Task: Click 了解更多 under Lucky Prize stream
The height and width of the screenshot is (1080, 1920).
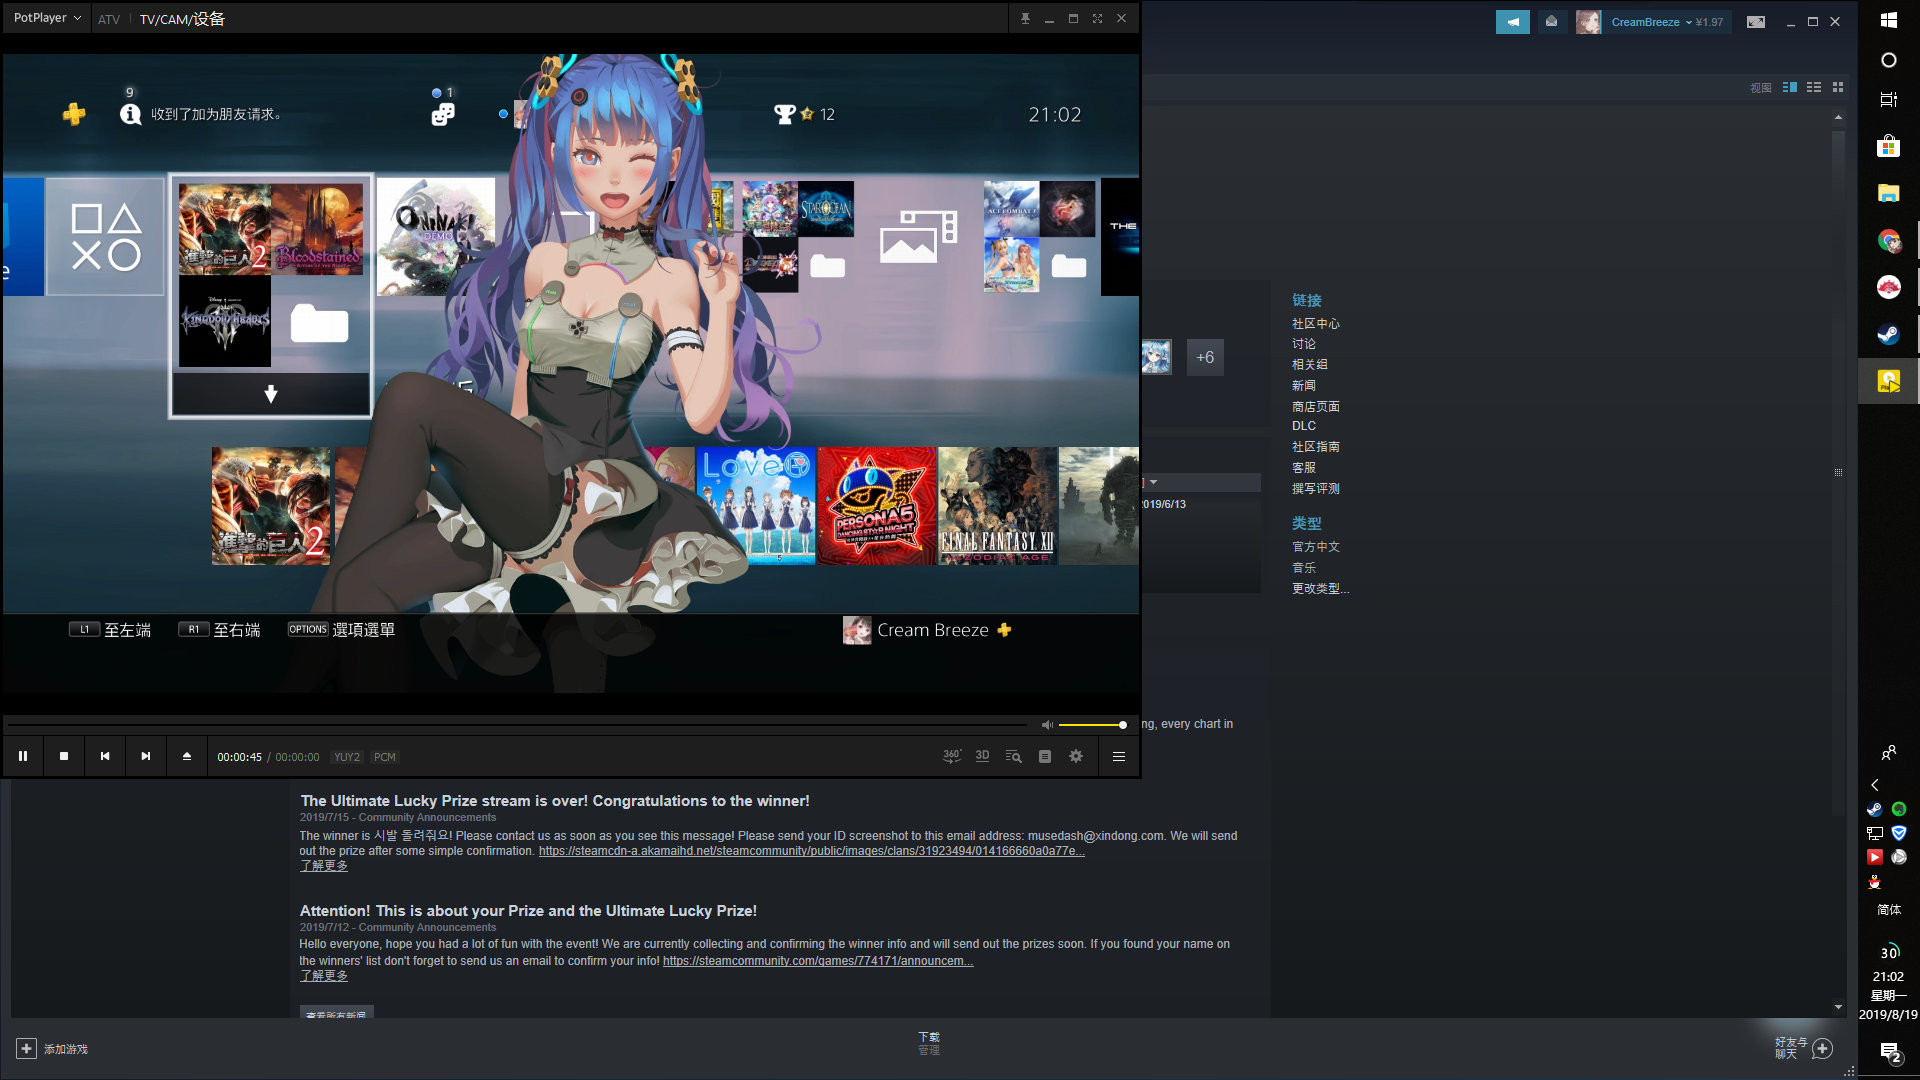Action: tap(324, 866)
